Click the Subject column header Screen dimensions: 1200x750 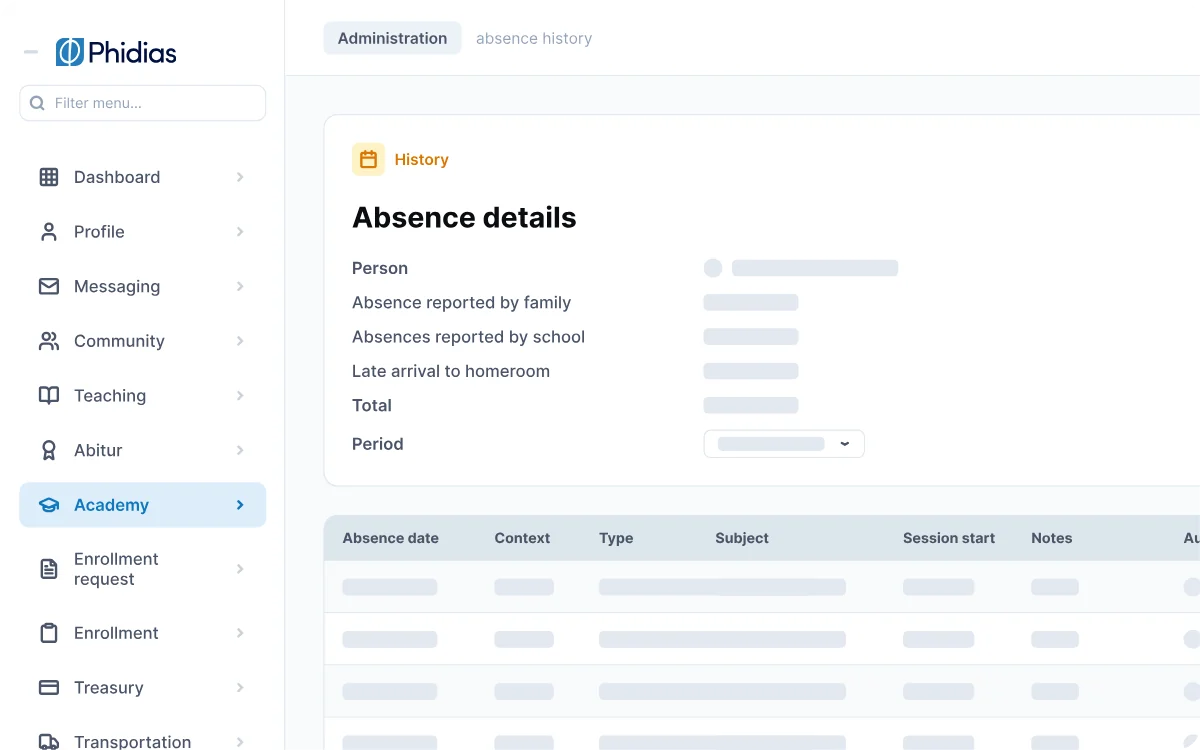[x=742, y=538]
